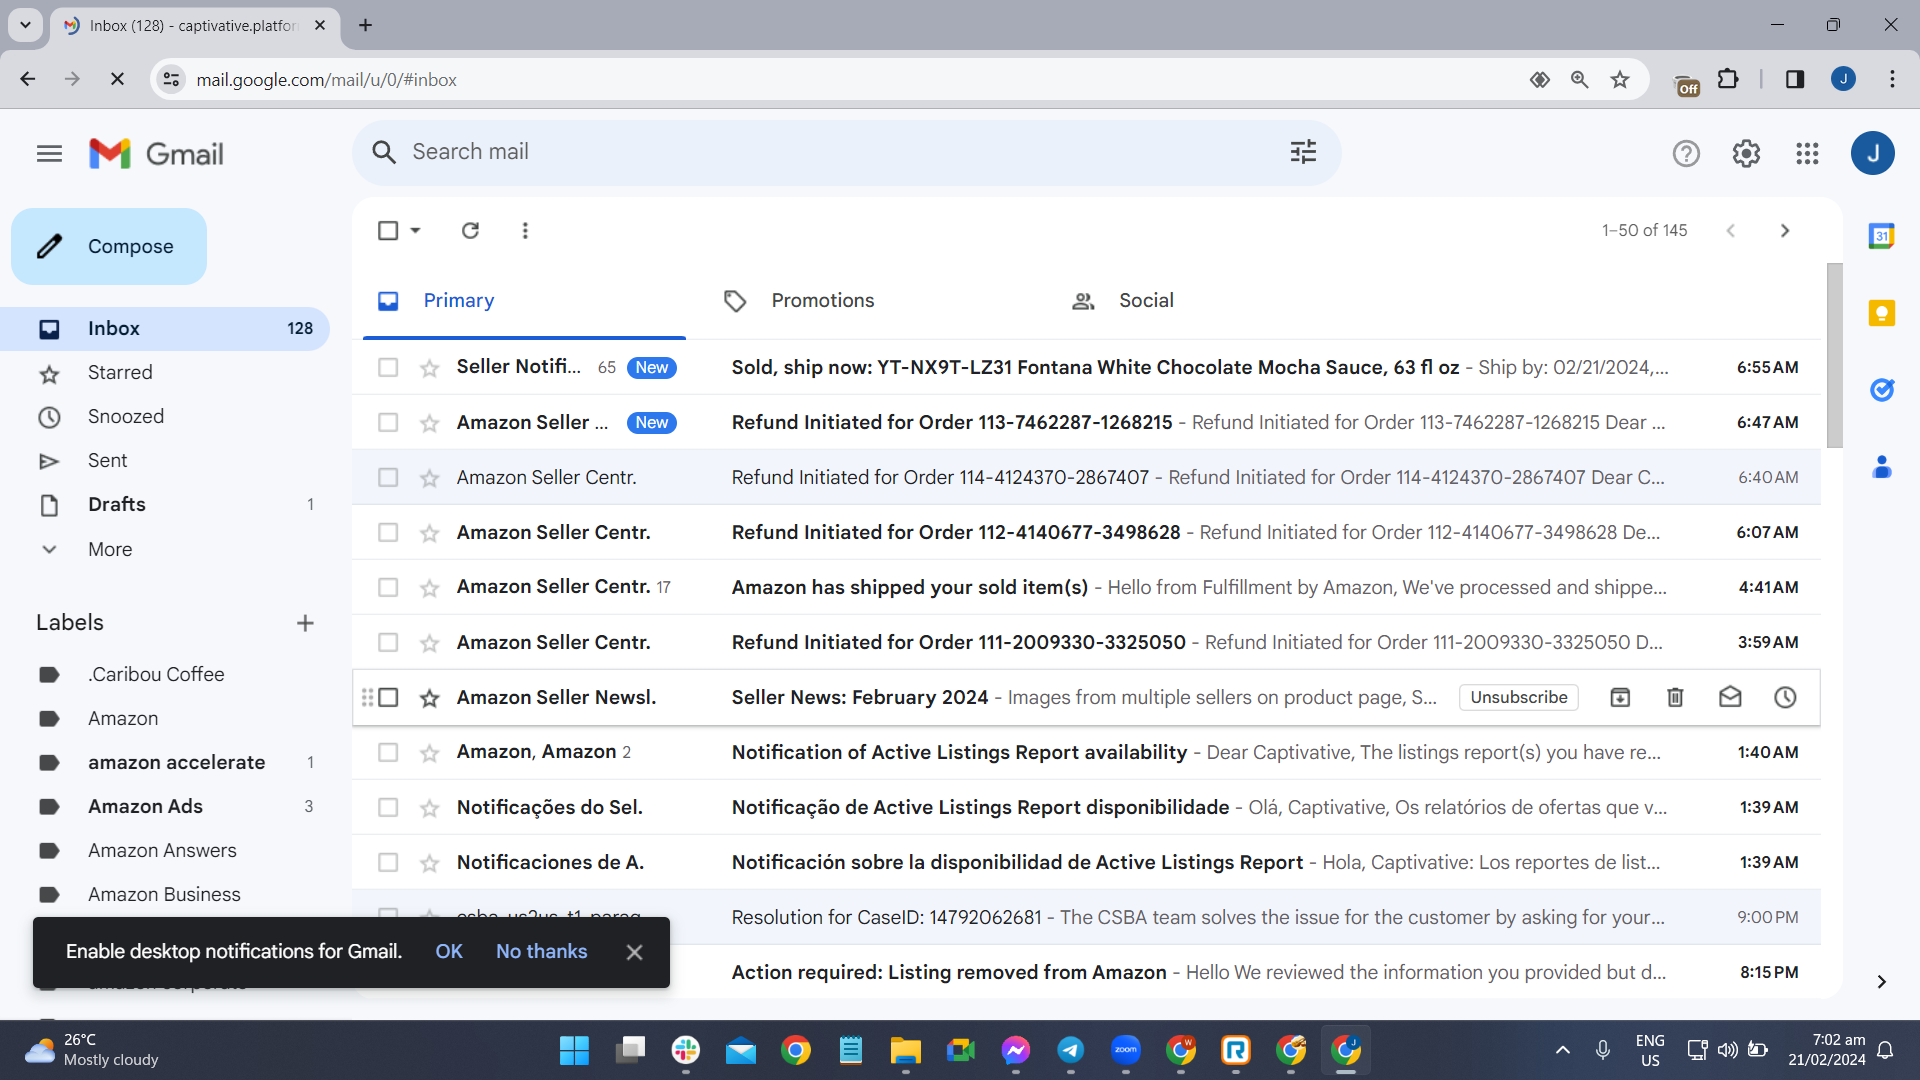Open the Settings gear icon
This screenshot has height=1080, width=1920.
click(x=1746, y=154)
